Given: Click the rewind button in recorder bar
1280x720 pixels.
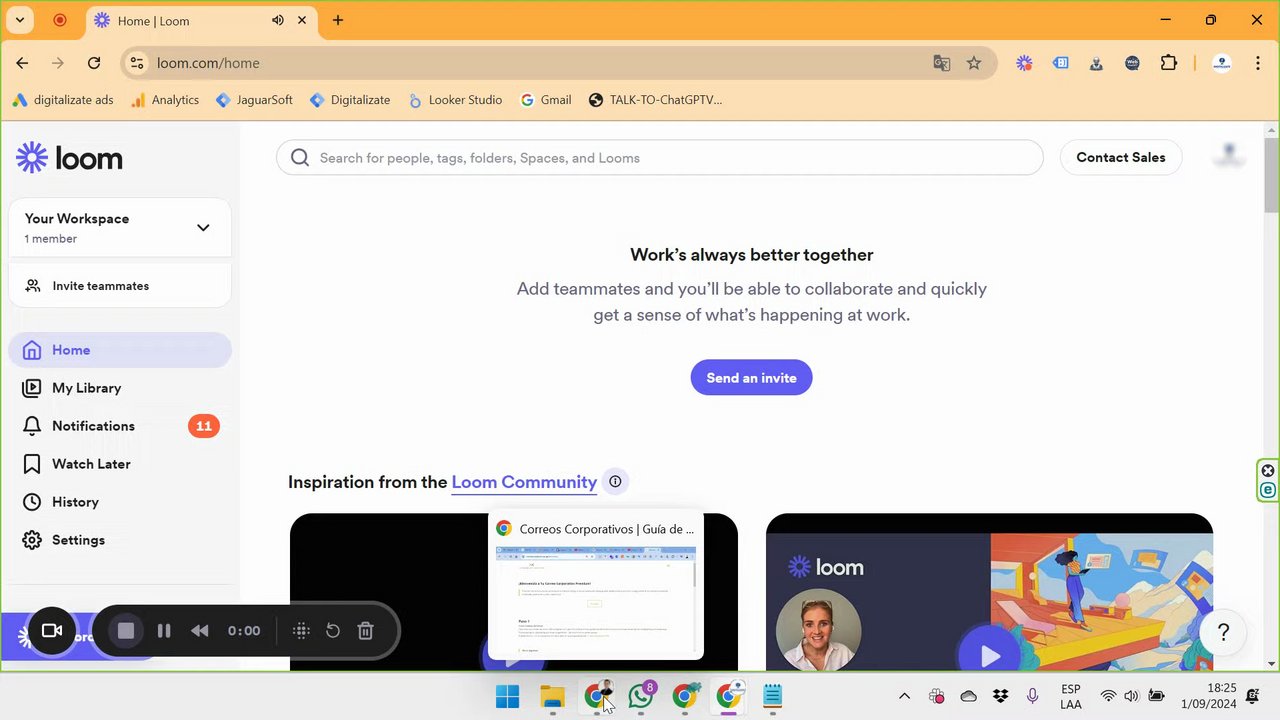Looking at the screenshot, I should [x=200, y=631].
